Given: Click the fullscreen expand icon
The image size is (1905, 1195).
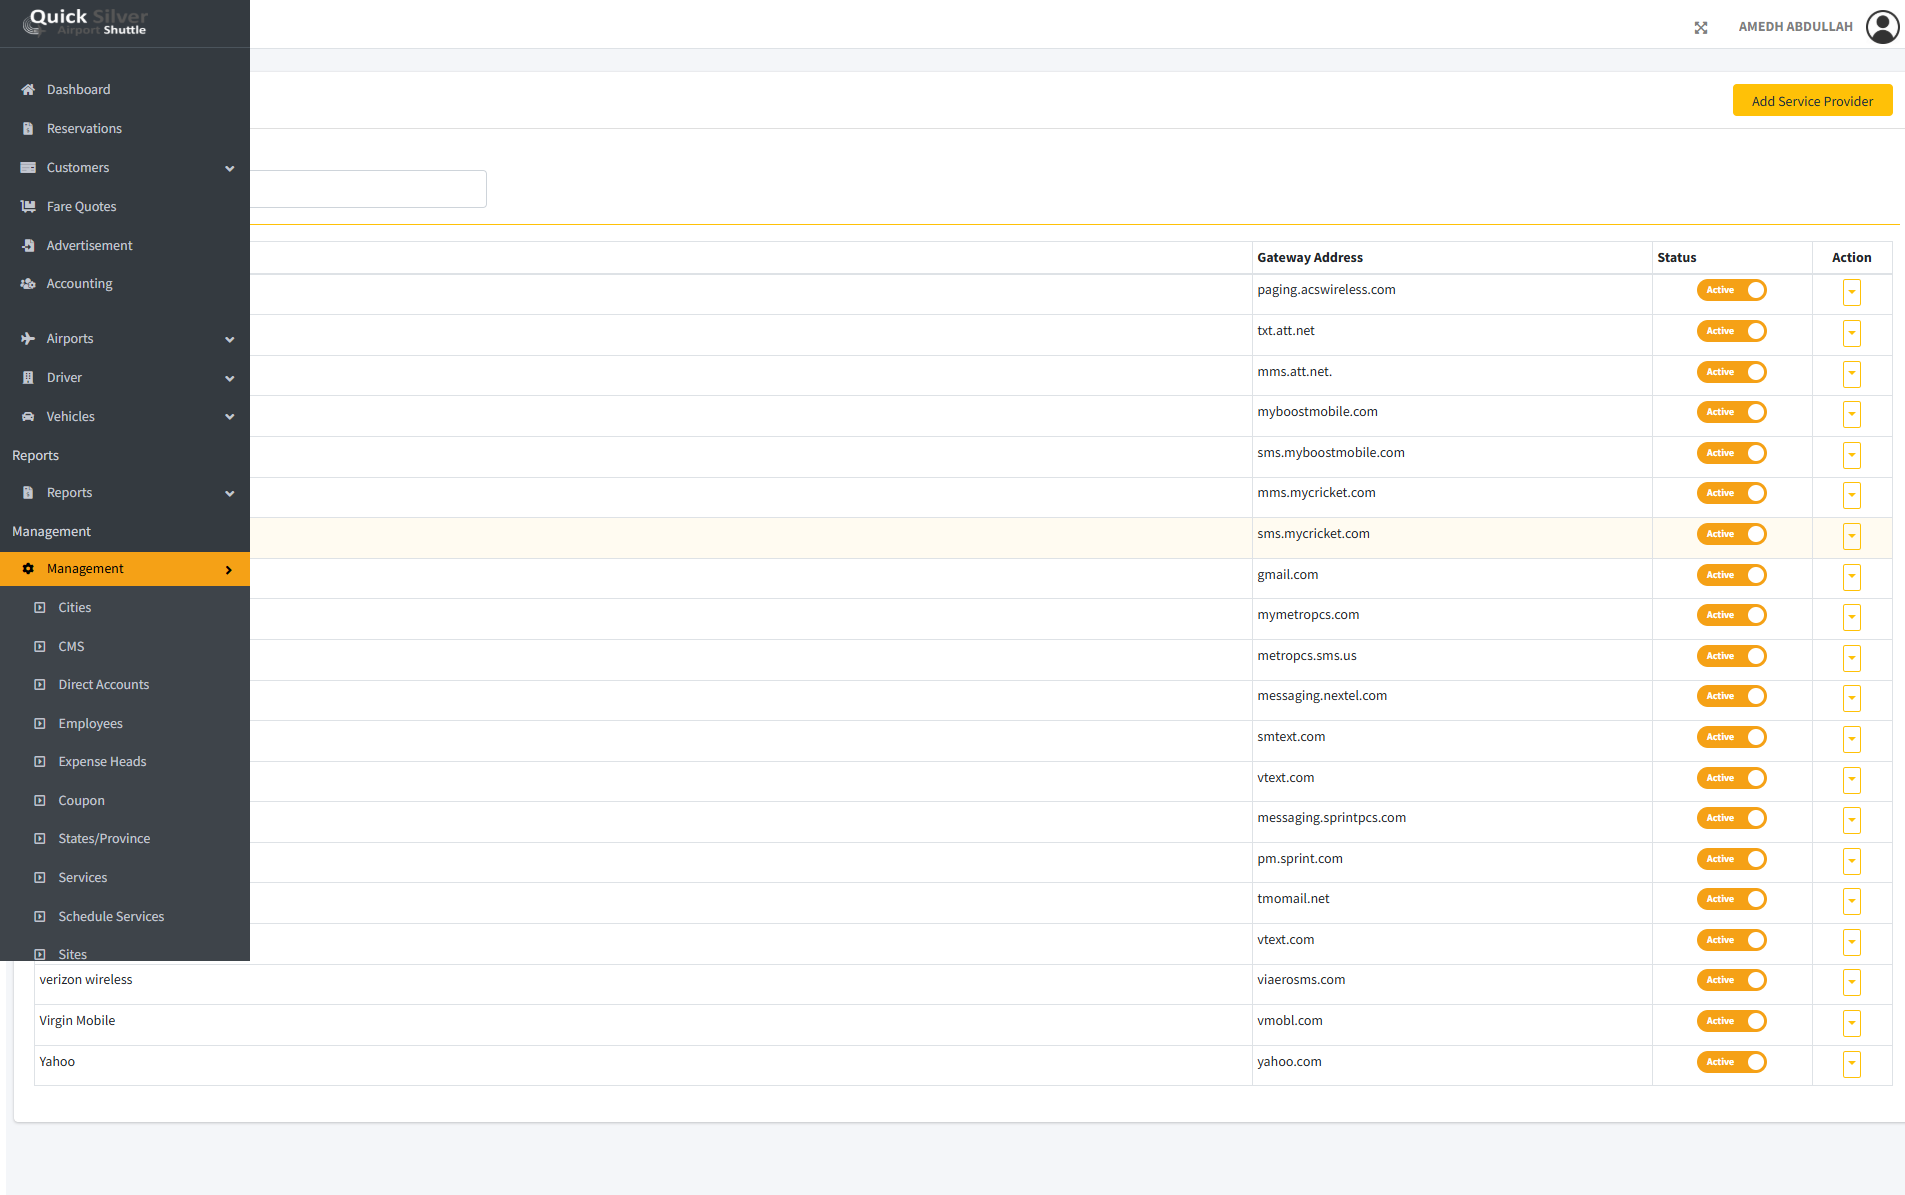Looking at the screenshot, I should [x=1701, y=28].
